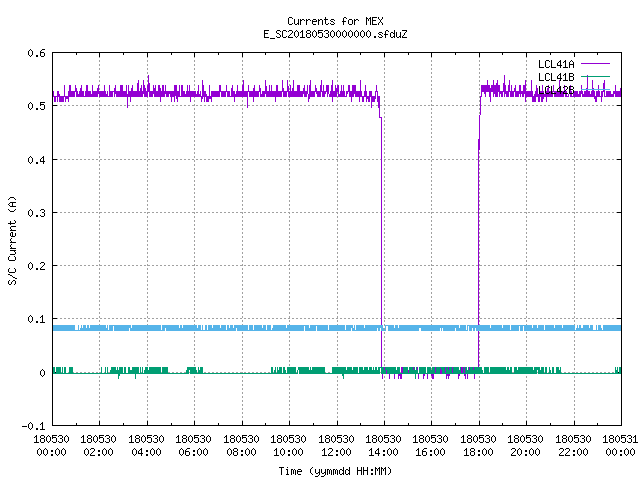The image size is (640, 480).
Task: Click the -0.1 y-axis tick value
Action: pos(33,426)
